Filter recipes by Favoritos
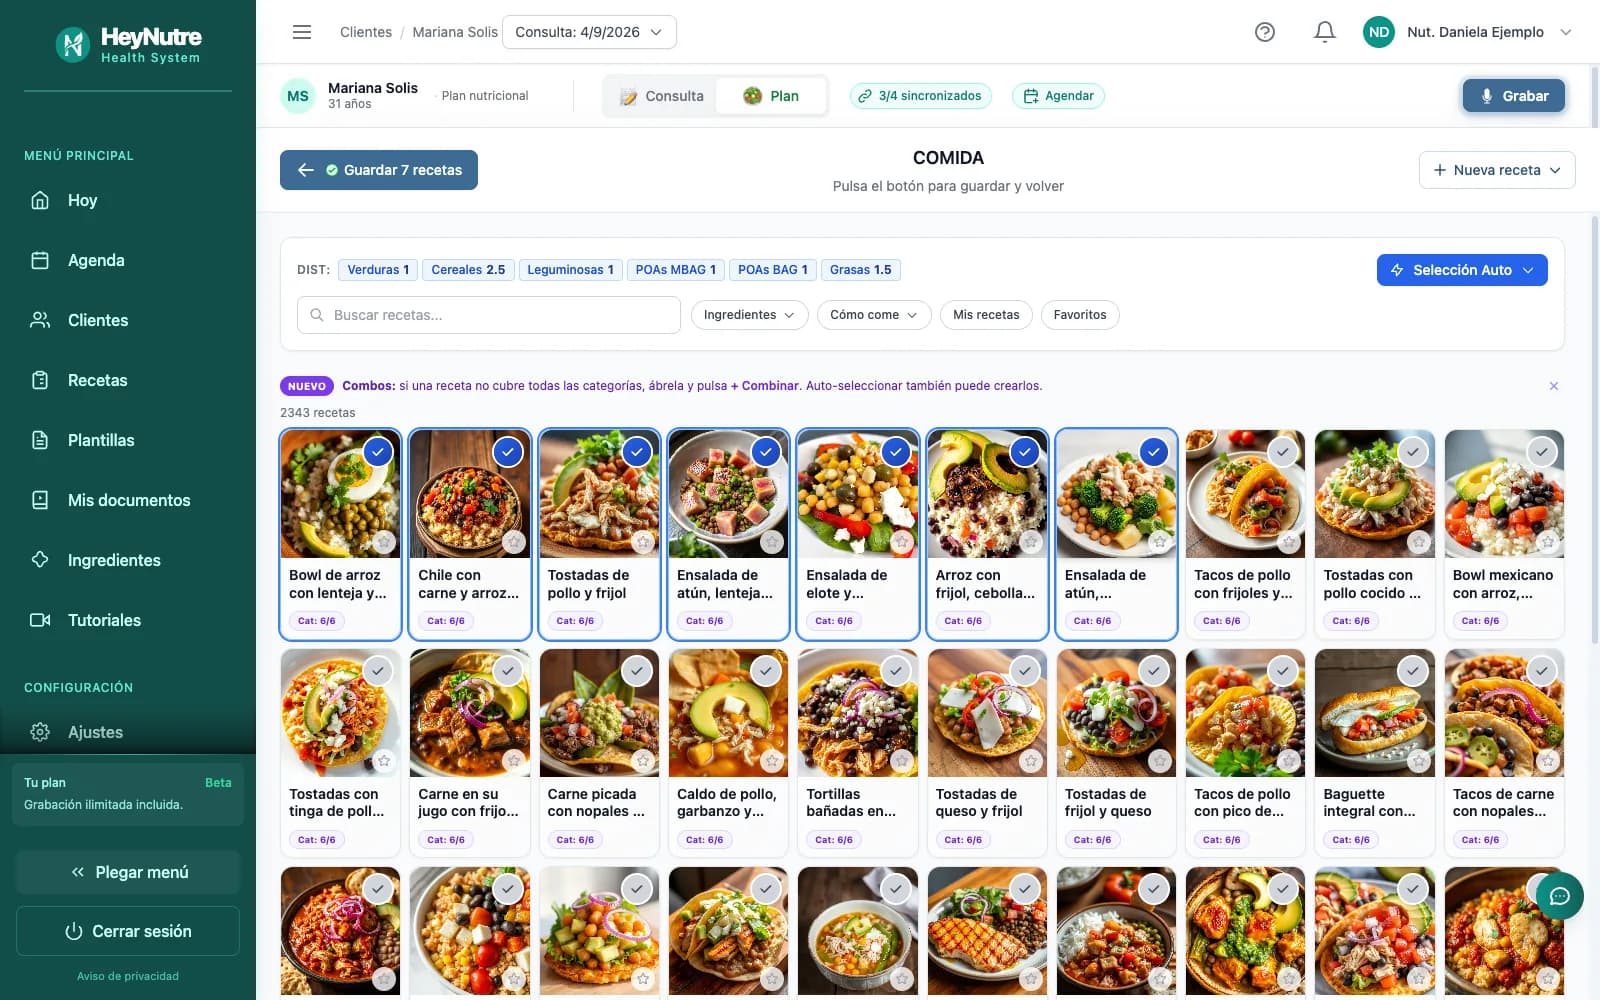This screenshot has width=1600, height=1000. coord(1080,315)
